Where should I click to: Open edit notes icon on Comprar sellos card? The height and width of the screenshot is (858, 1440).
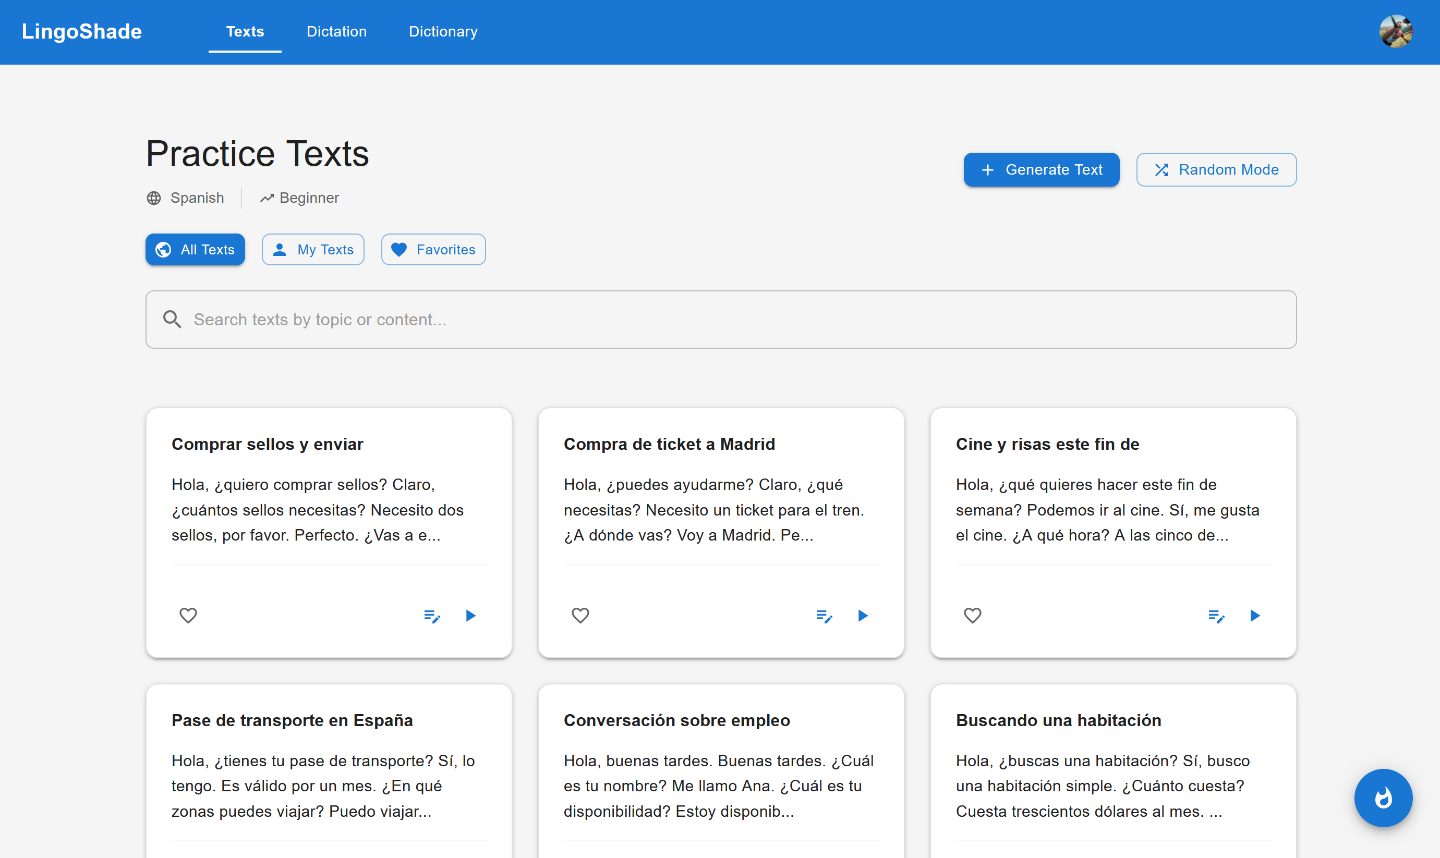coord(432,616)
